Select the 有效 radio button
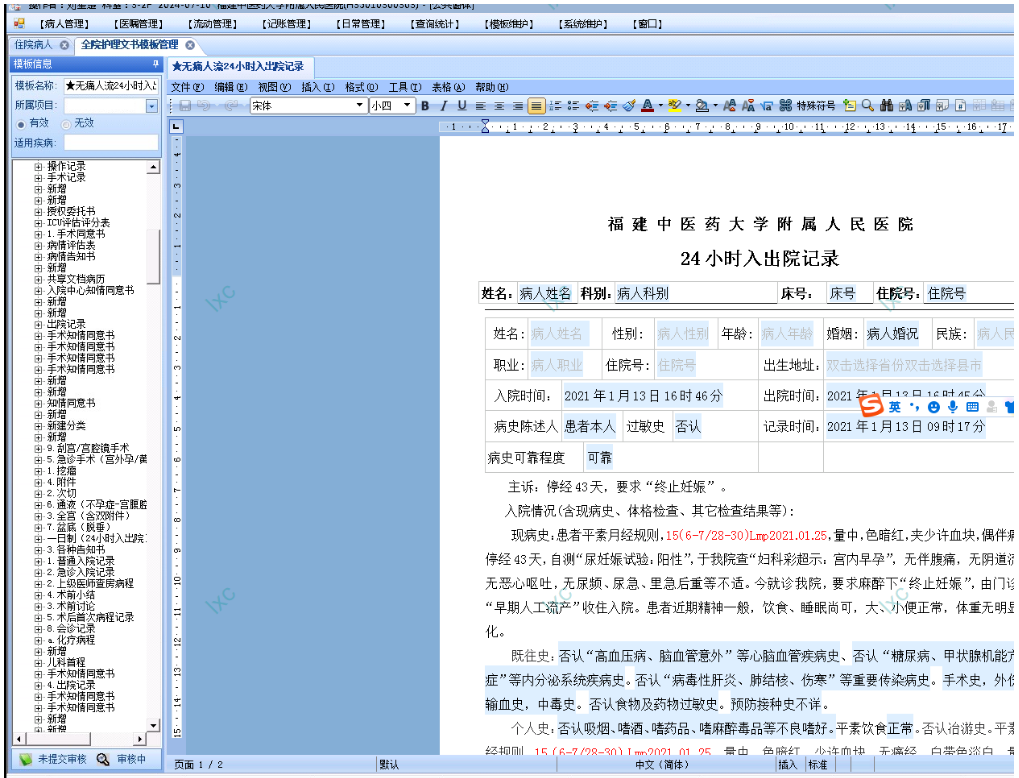This screenshot has width=1019, height=778. (21, 123)
